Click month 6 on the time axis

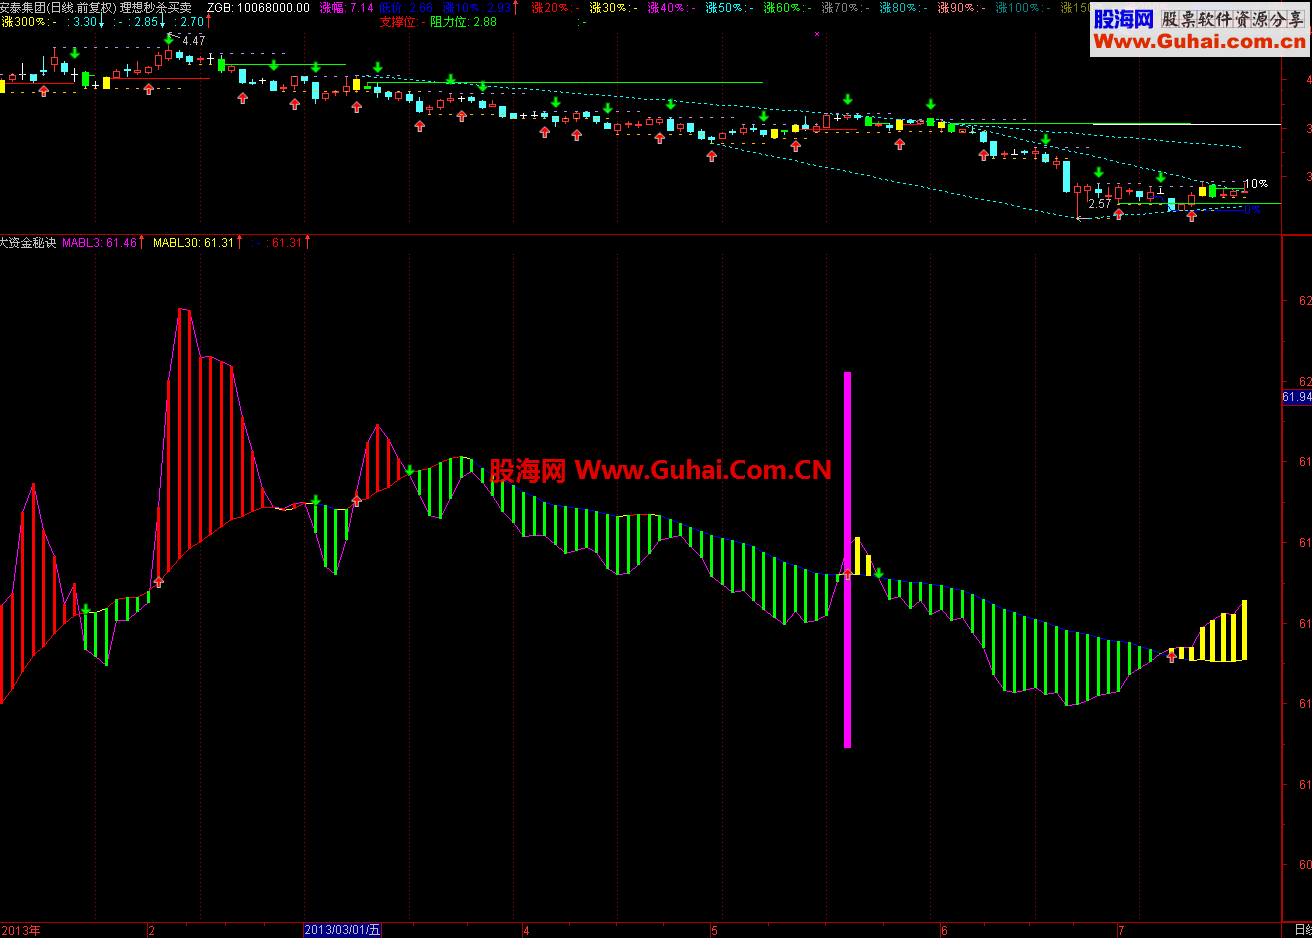point(944,930)
